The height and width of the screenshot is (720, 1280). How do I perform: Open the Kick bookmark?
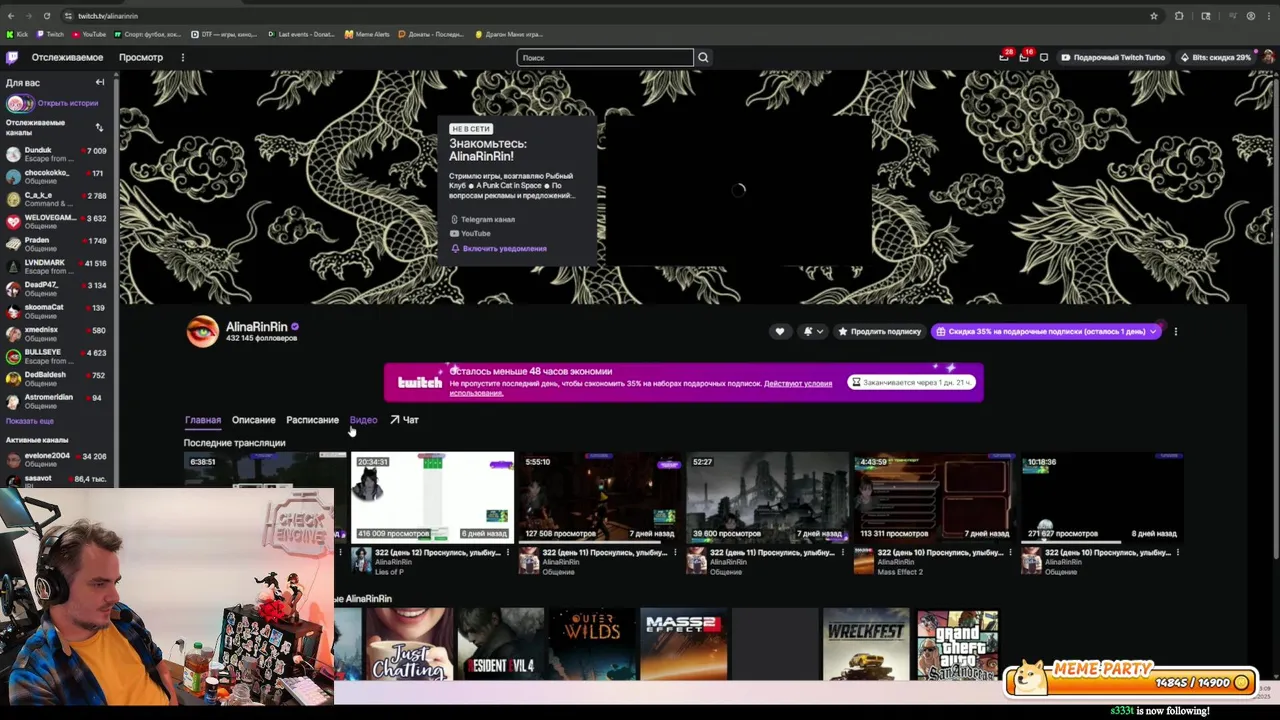point(17,34)
